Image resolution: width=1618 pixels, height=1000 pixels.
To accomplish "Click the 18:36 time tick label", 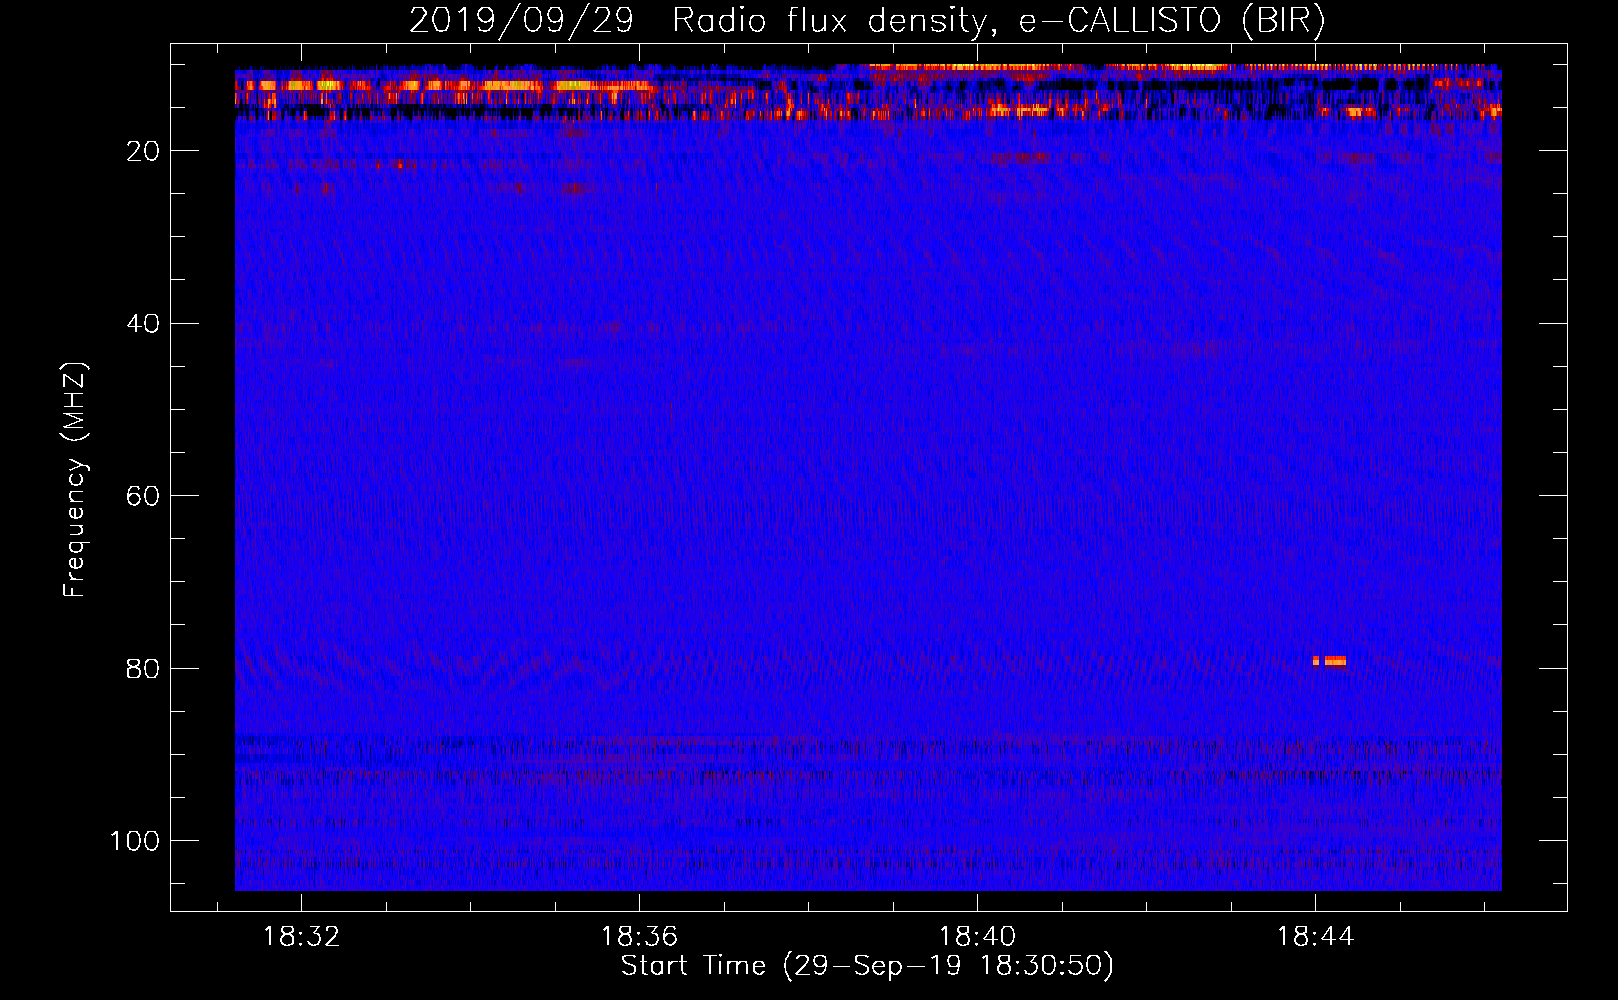I will click(639, 937).
